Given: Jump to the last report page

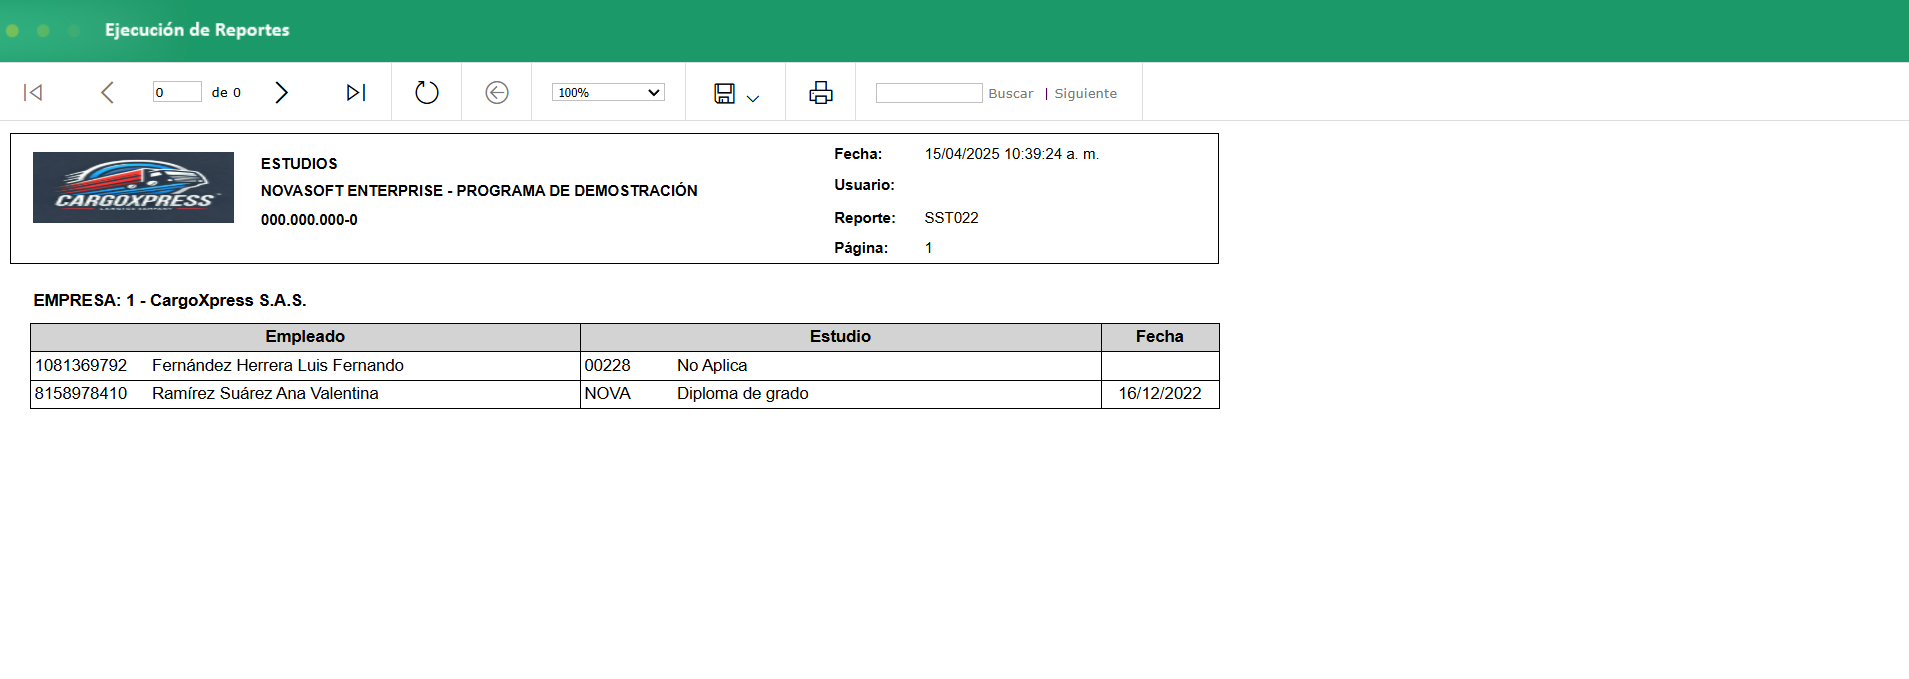Looking at the screenshot, I should [356, 93].
